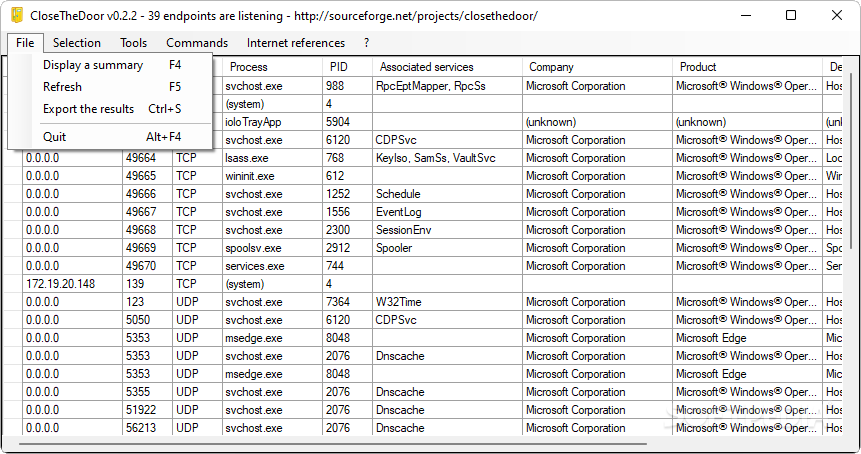This screenshot has width=861, height=454.
Task: Click the SessionEnv service cell
Action: click(448, 230)
